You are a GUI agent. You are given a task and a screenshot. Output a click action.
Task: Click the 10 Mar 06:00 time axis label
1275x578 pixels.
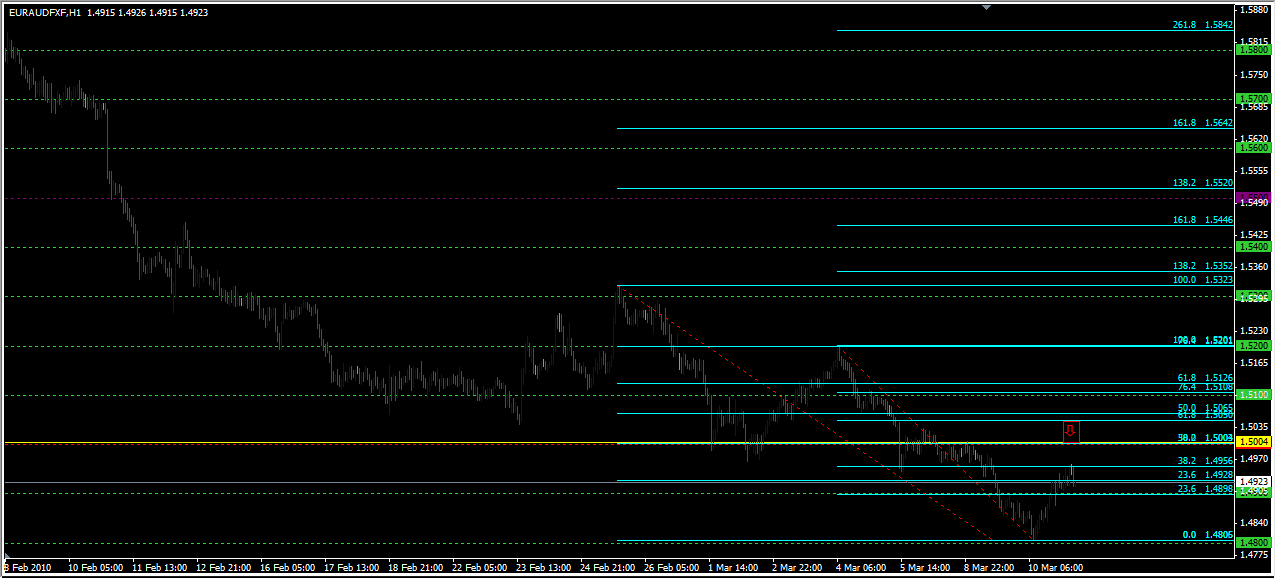coord(1054,568)
